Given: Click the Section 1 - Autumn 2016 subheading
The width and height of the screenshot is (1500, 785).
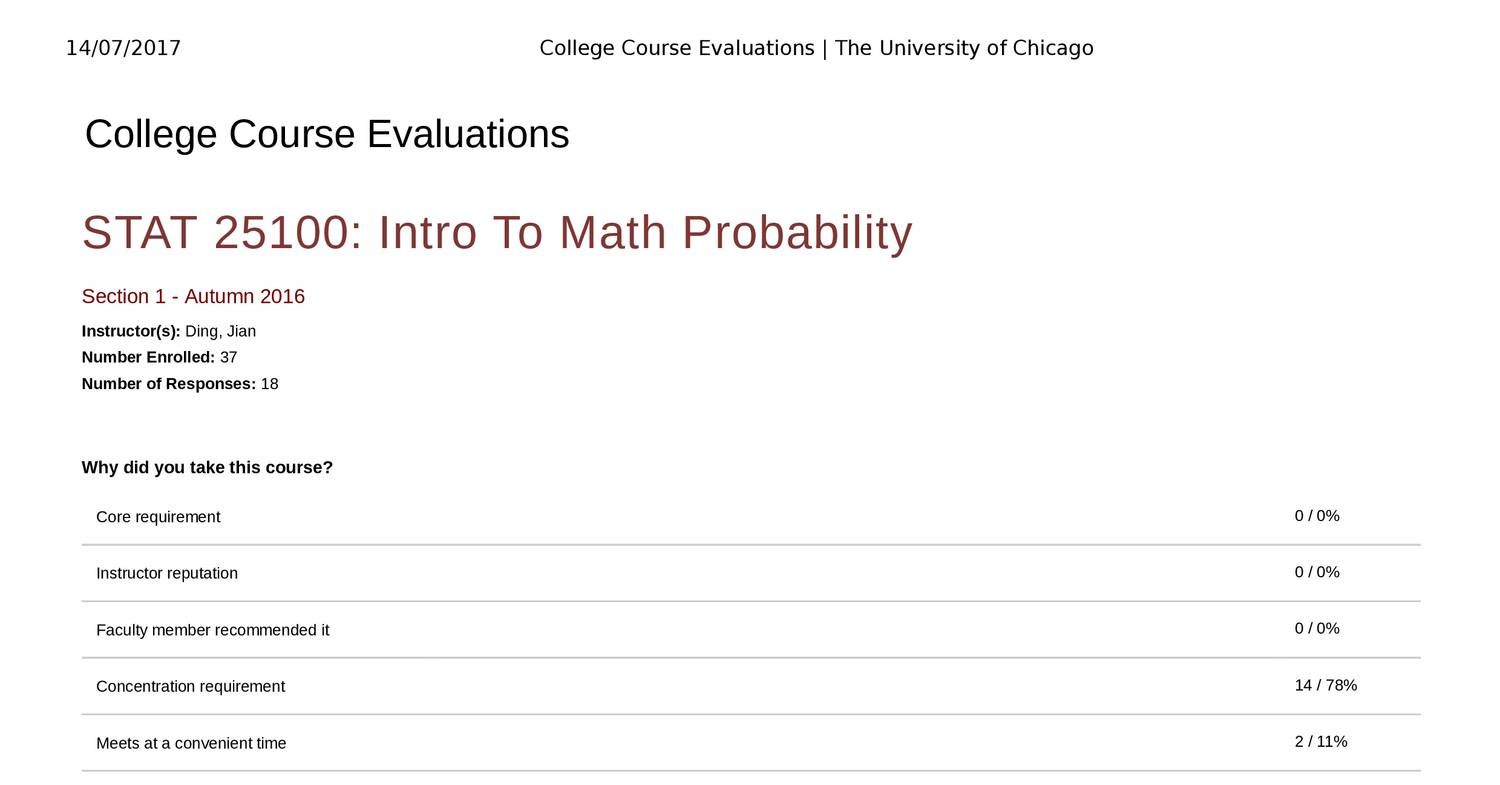Looking at the screenshot, I should [193, 296].
